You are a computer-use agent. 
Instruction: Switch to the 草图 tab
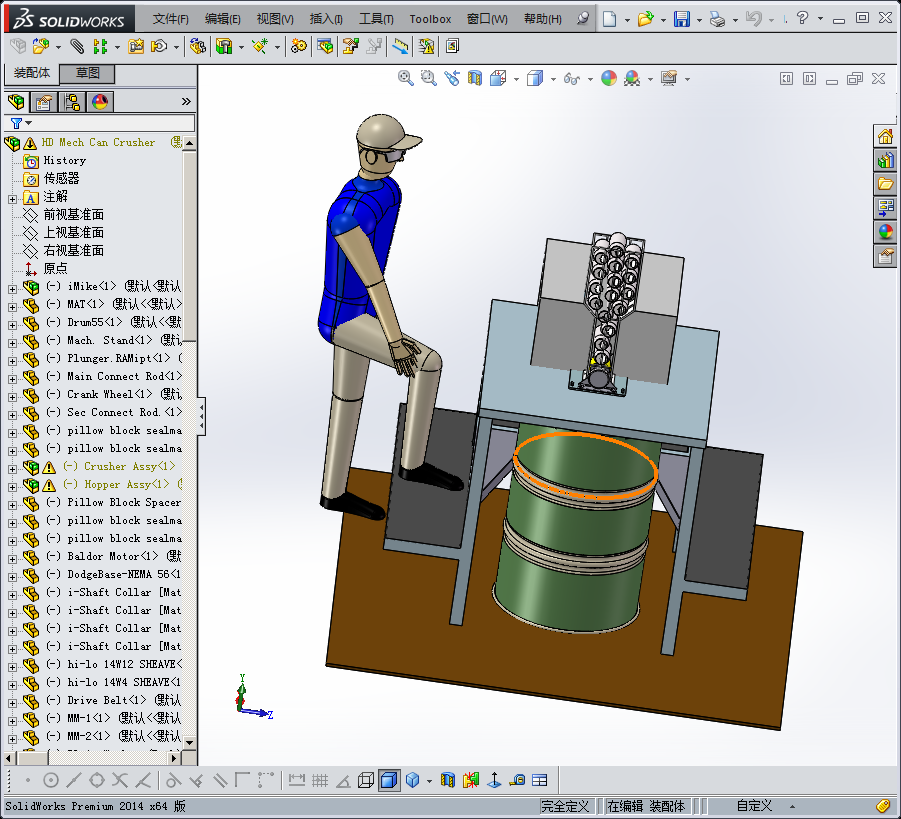tap(87, 73)
